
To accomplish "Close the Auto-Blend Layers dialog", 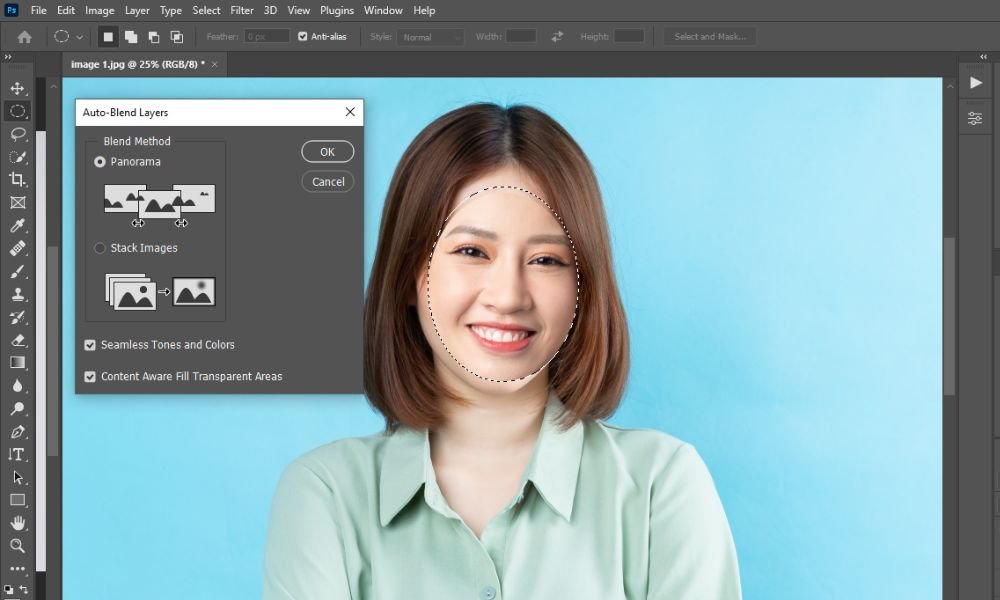I will click(350, 112).
